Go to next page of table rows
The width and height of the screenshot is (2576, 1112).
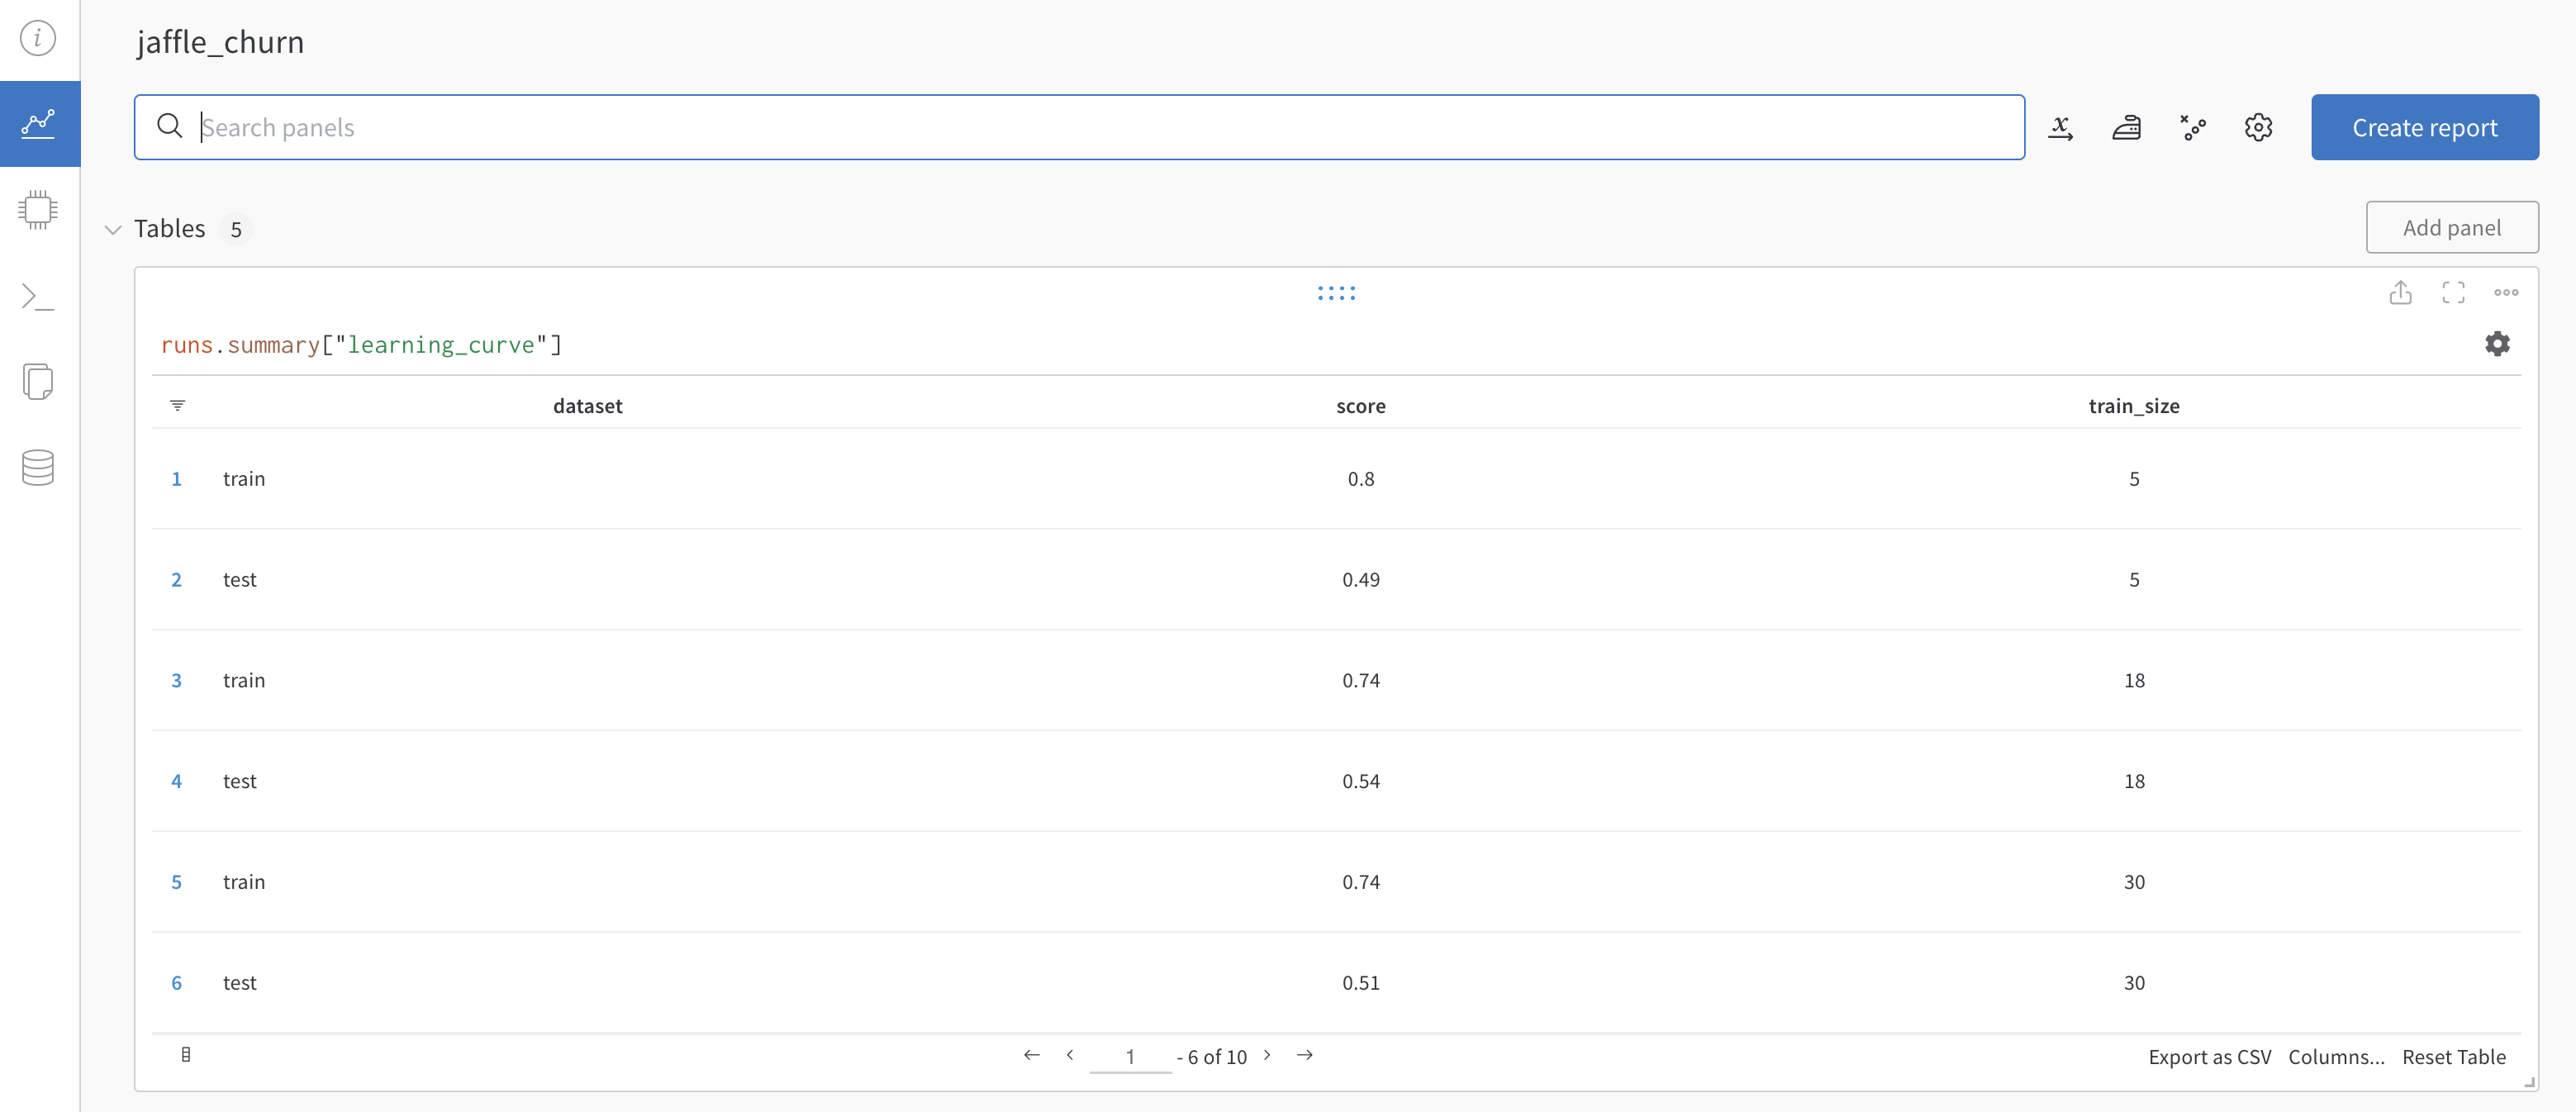point(1267,1055)
